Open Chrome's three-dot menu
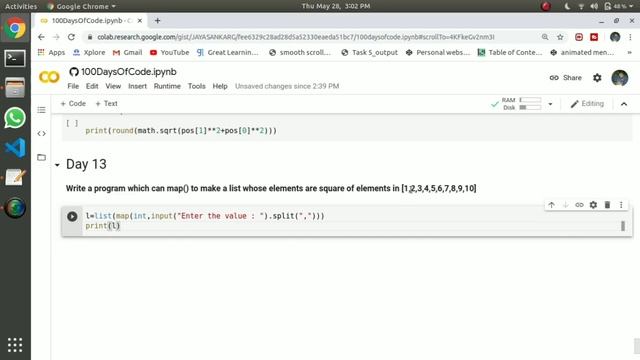This screenshot has width=640, height=360. (630, 37)
